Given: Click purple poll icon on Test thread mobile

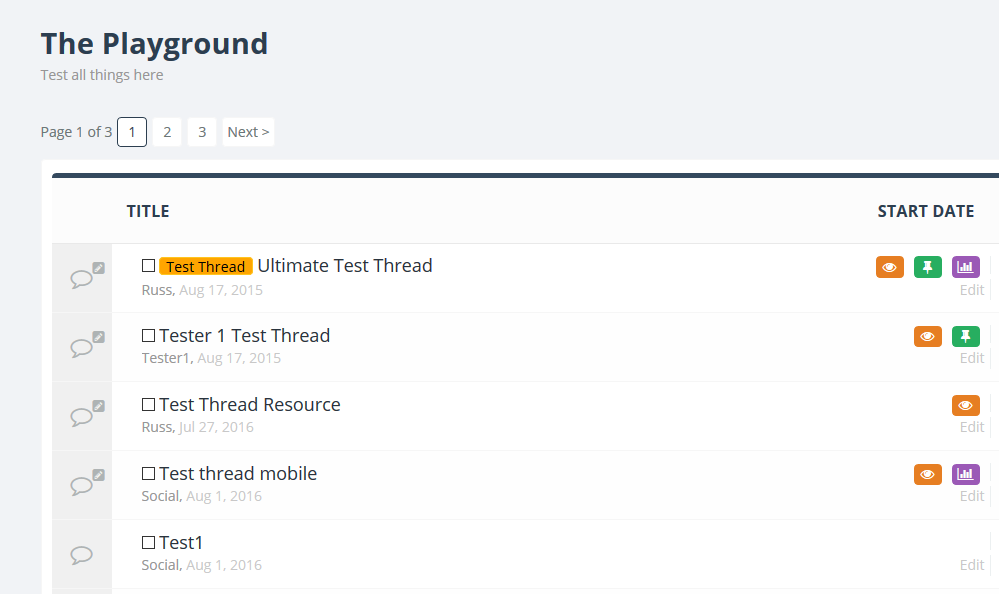Looking at the screenshot, I should pyautogui.click(x=966, y=474).
